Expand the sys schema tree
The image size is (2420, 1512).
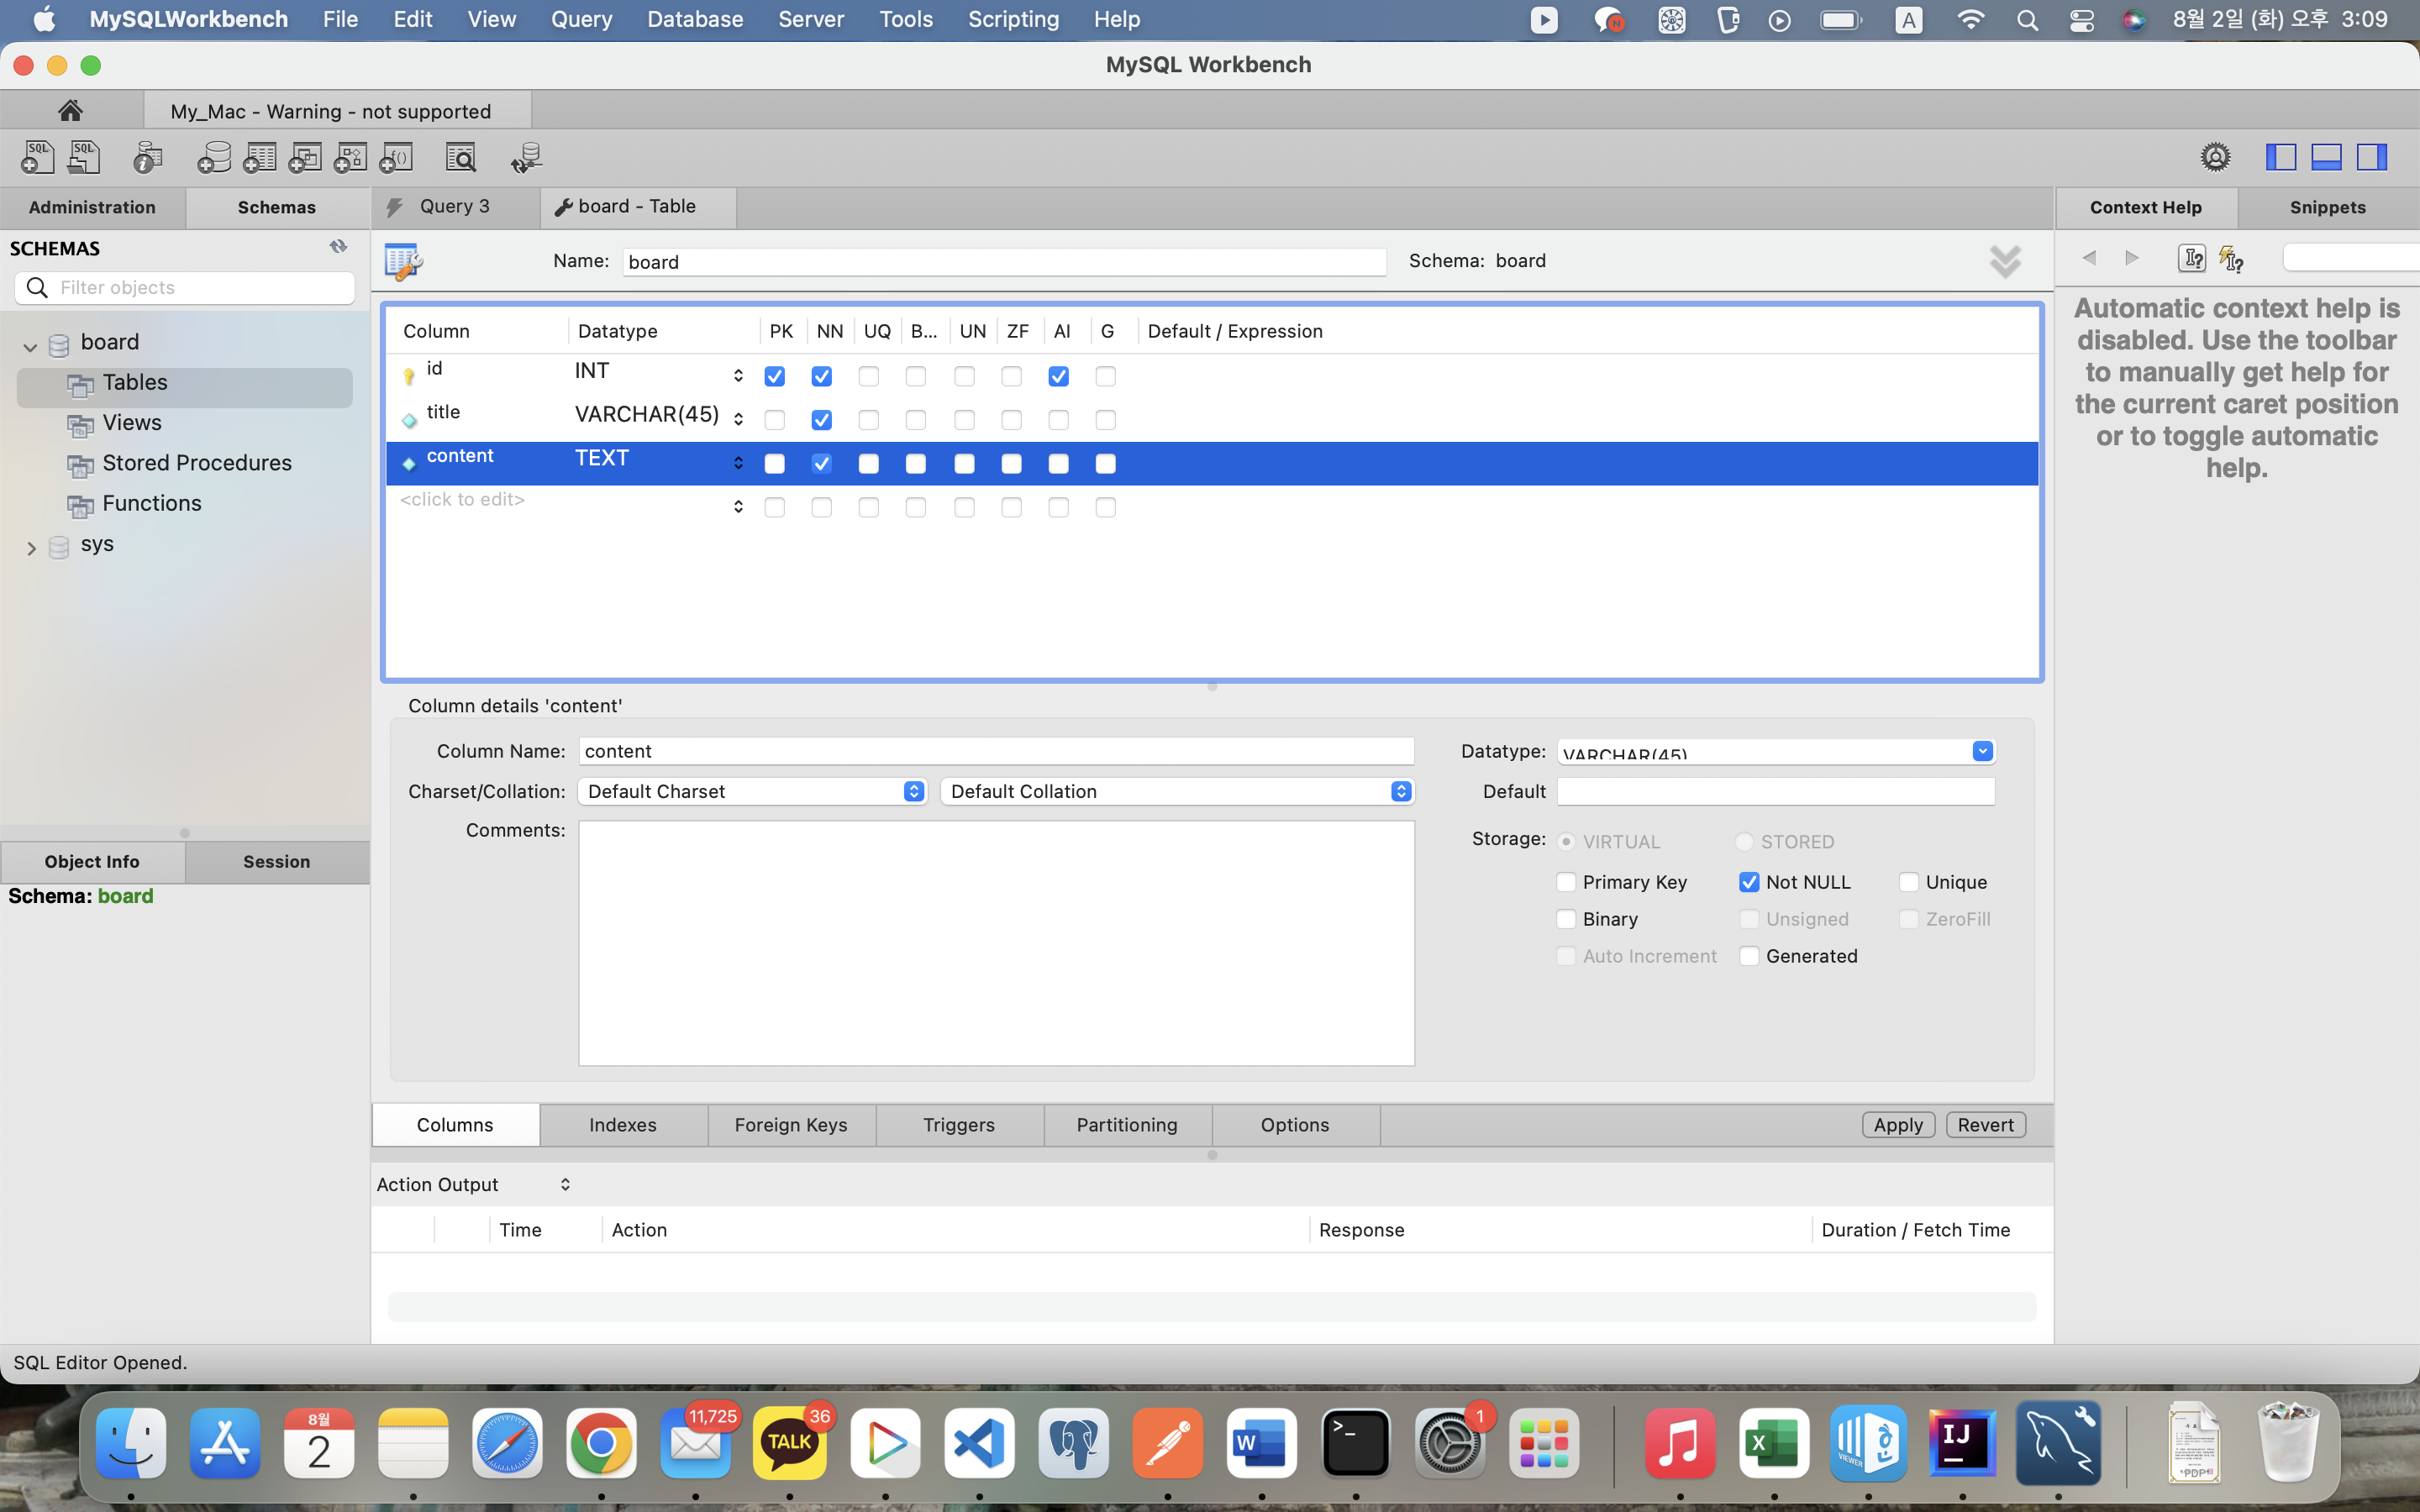click(31, 547)
